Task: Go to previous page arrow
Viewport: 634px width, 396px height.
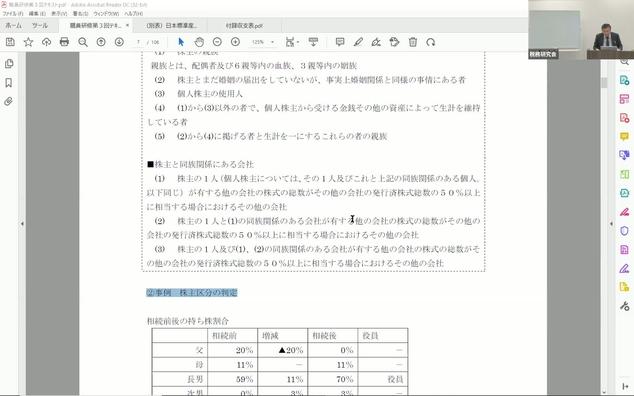Action: [x=101, y=42]
